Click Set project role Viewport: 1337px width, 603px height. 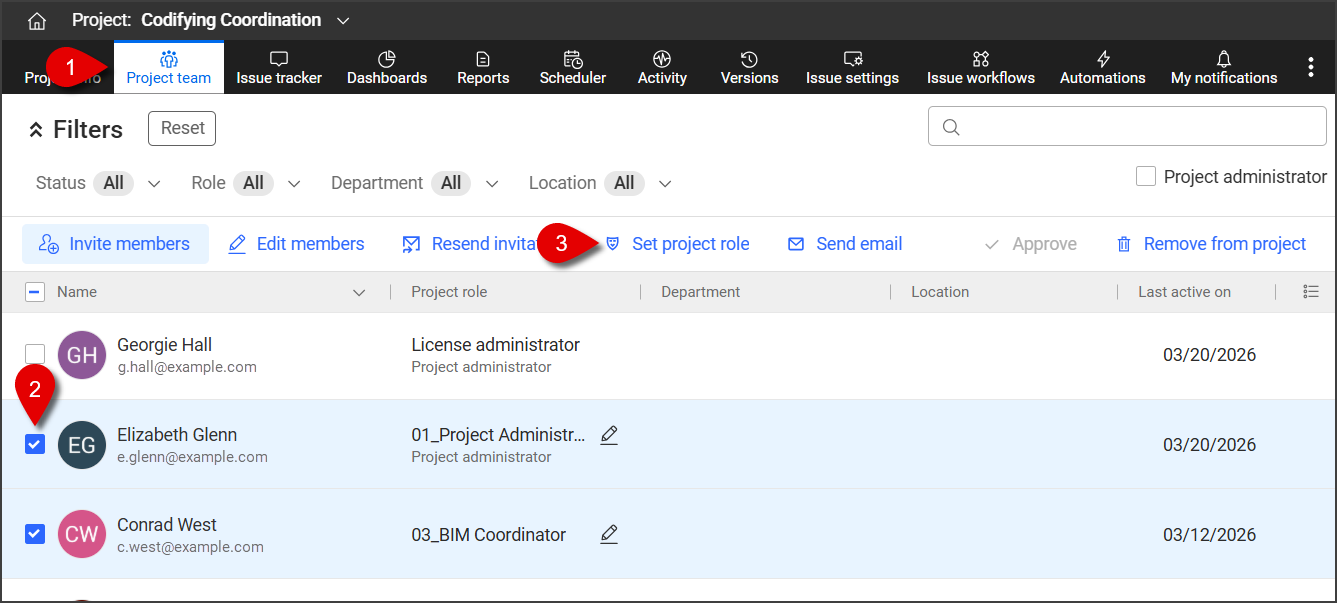(677, 244)
